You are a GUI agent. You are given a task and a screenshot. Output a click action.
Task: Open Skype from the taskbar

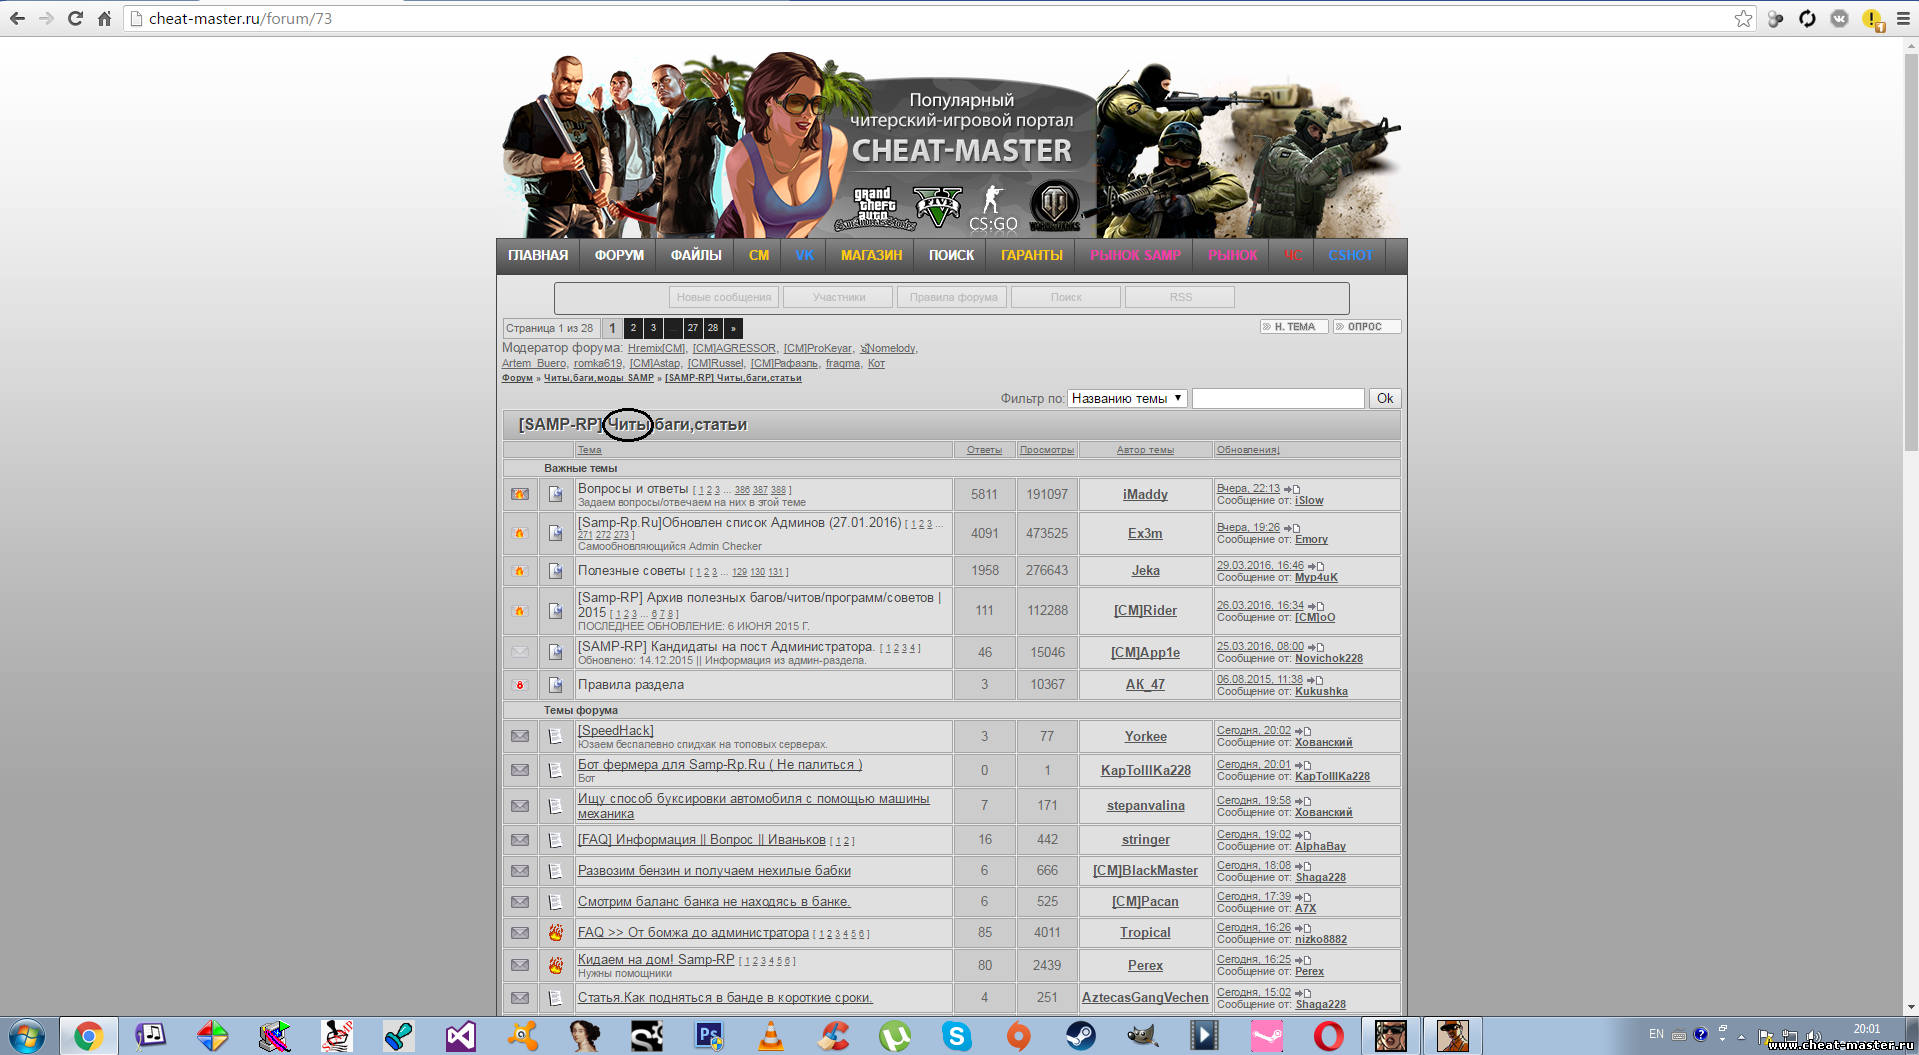(x=956, y=1036)
